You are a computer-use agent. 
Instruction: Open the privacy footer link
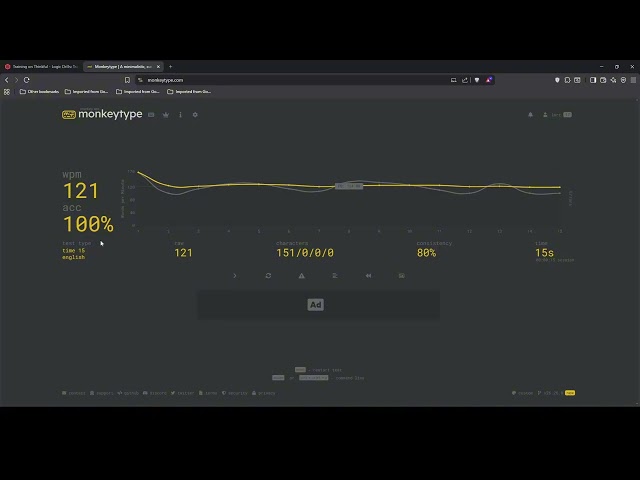coord(264,393)
